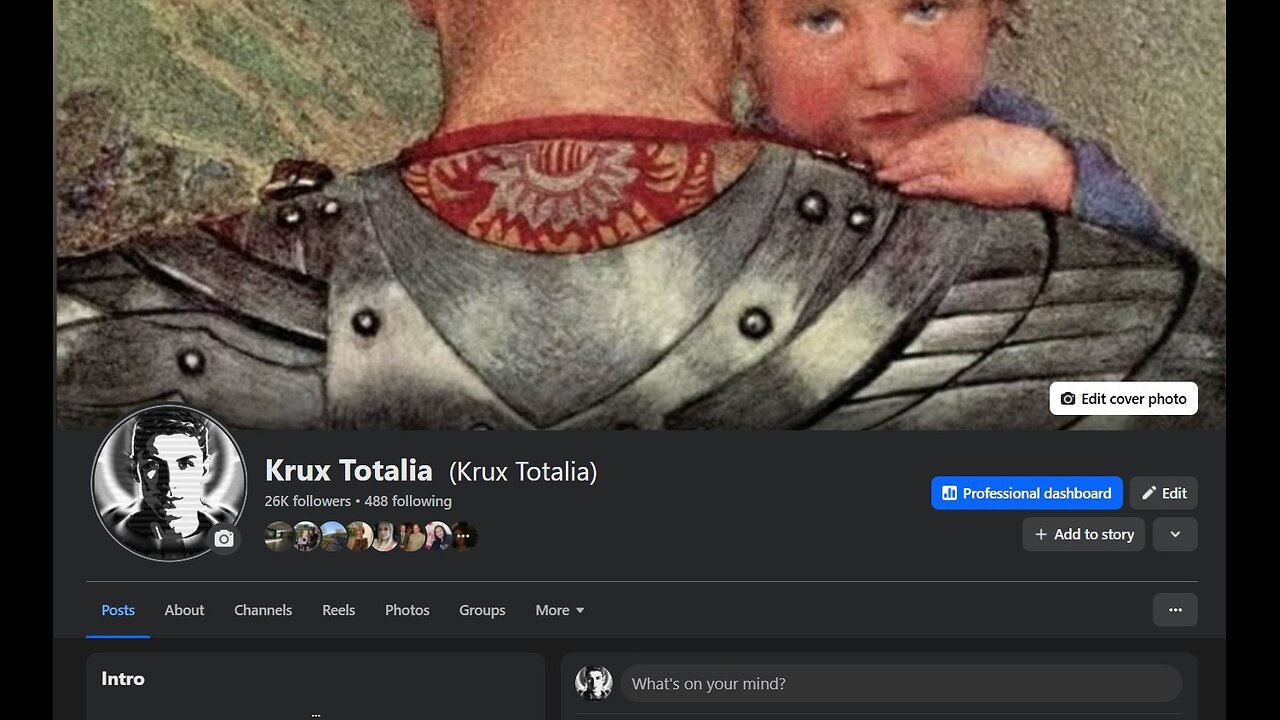Expand the chevron dropdown beside Add to story
The image size is (1280, 720).
click(x=1175, y=535)
